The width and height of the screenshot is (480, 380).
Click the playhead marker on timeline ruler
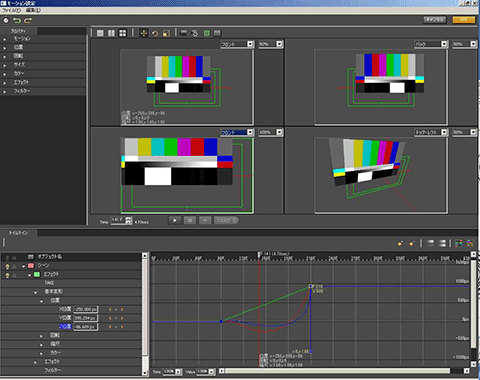point(259,255)
